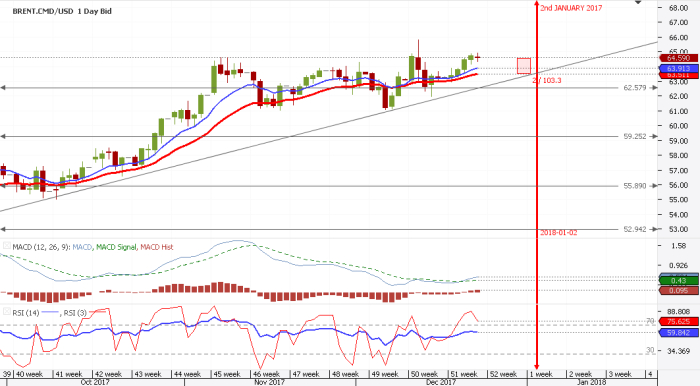This screenshot has height=386, width=700.
Task: Select the 2018-01-02 date label on red line
Action: [x=558, y=232]
